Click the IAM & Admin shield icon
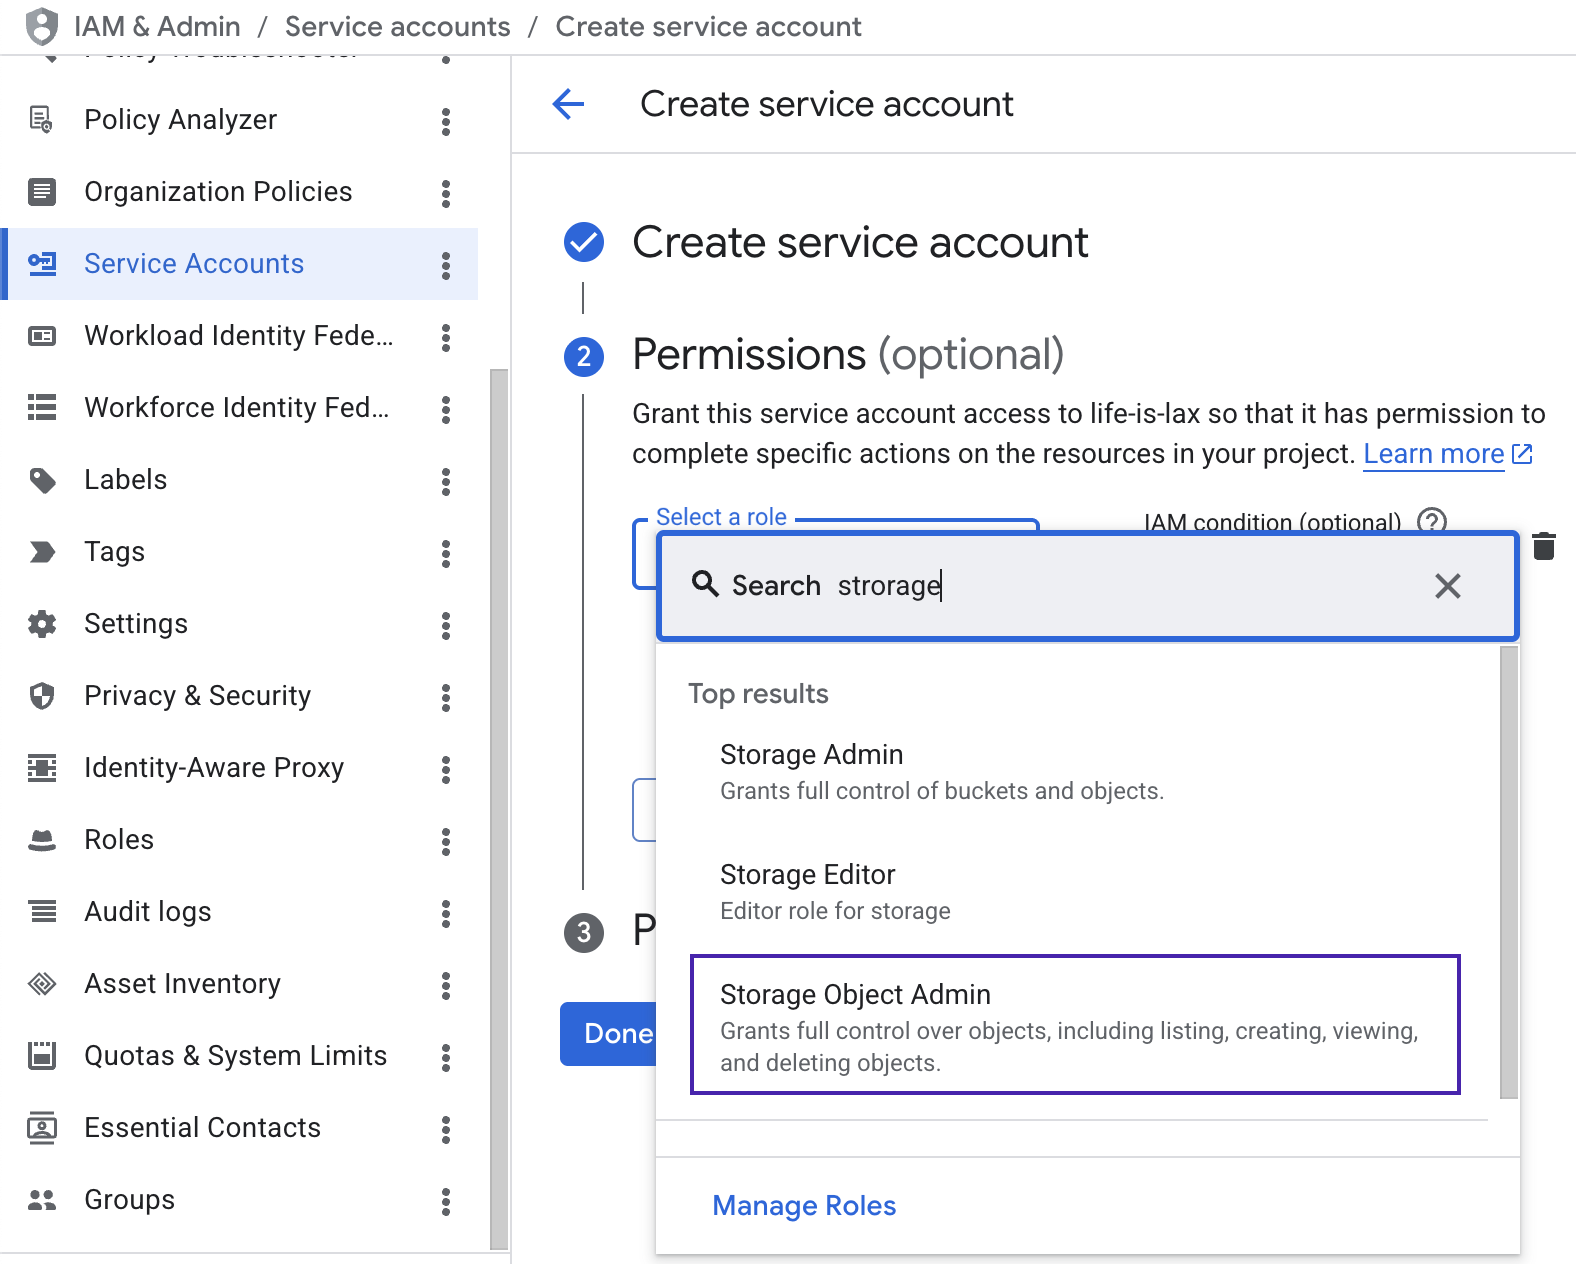Viewport: 1576px width, 1264px height. tap(42, 27)
